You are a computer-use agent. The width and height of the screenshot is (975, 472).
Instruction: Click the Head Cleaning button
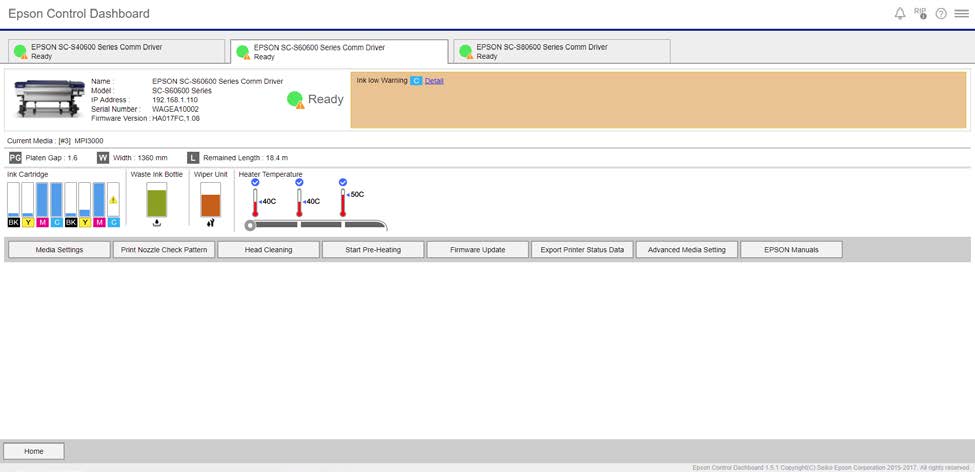tap(268, 250)
